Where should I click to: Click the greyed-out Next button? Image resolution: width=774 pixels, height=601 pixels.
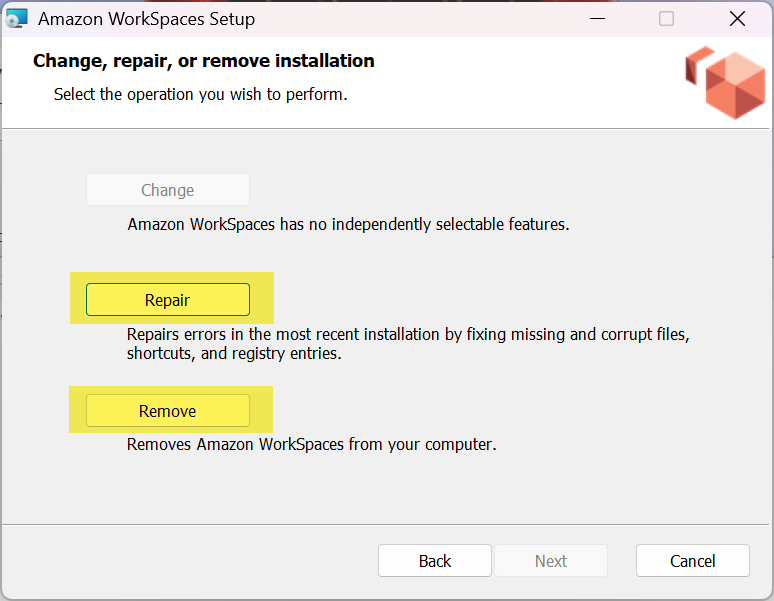click(550, 561)
